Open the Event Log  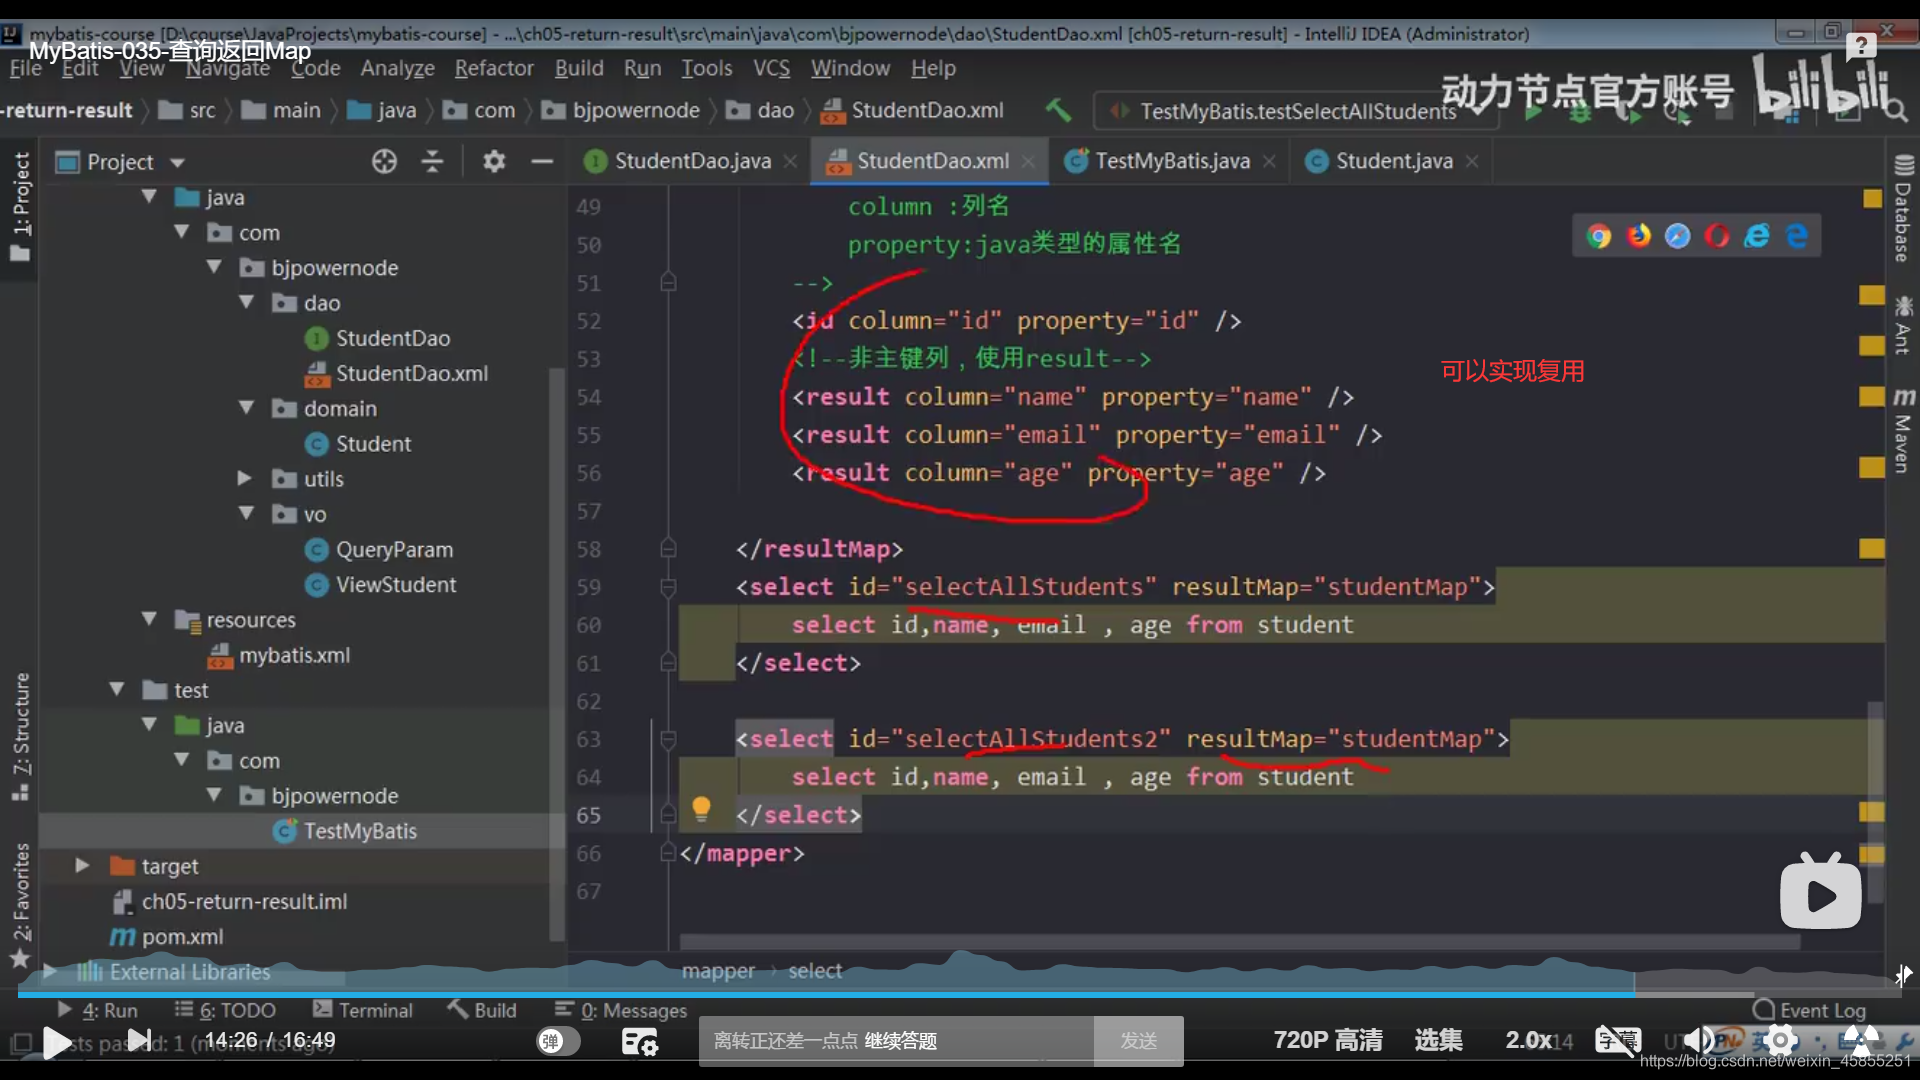[1810, 1010]
